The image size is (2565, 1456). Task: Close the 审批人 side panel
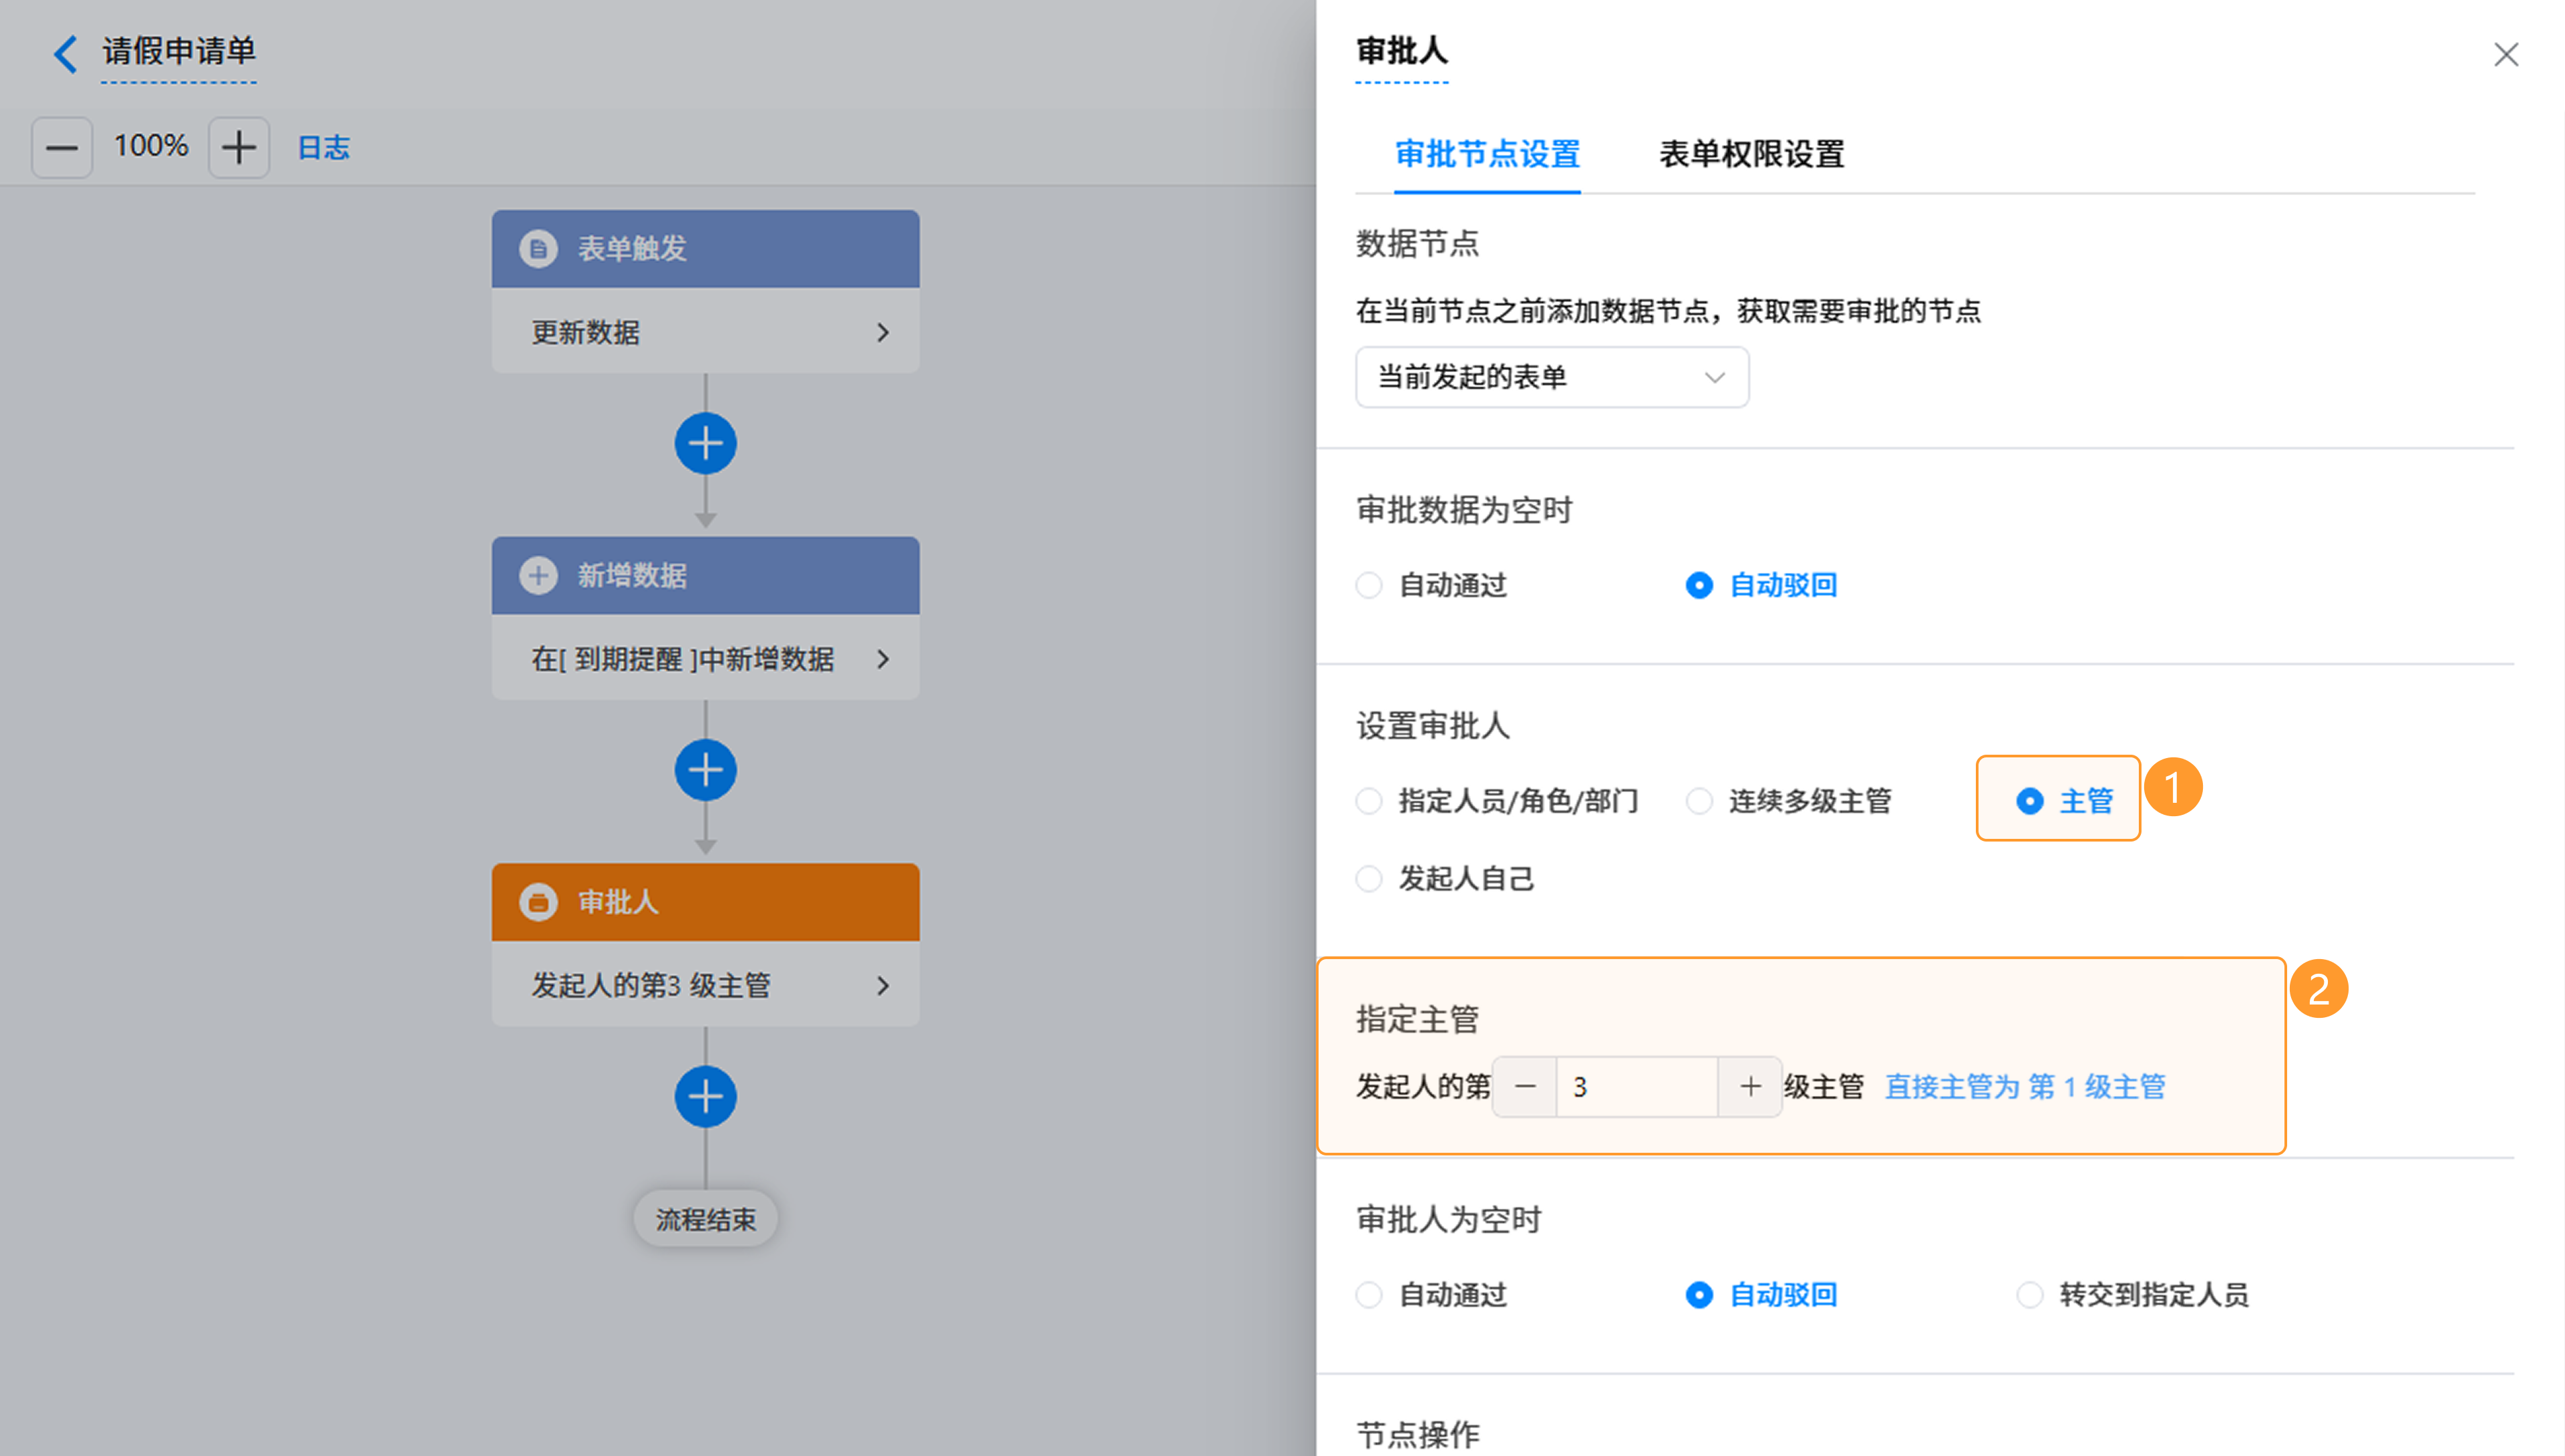coord(2505,54)
